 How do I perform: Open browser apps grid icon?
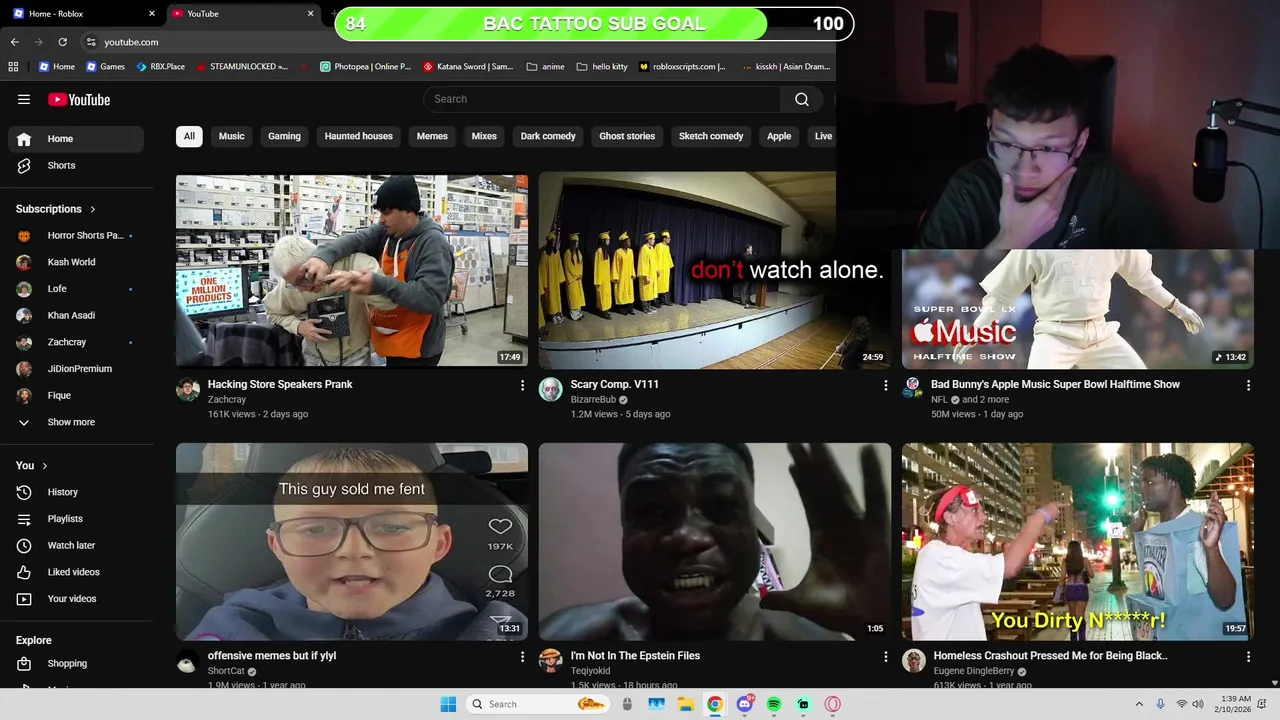pos(13,67)
